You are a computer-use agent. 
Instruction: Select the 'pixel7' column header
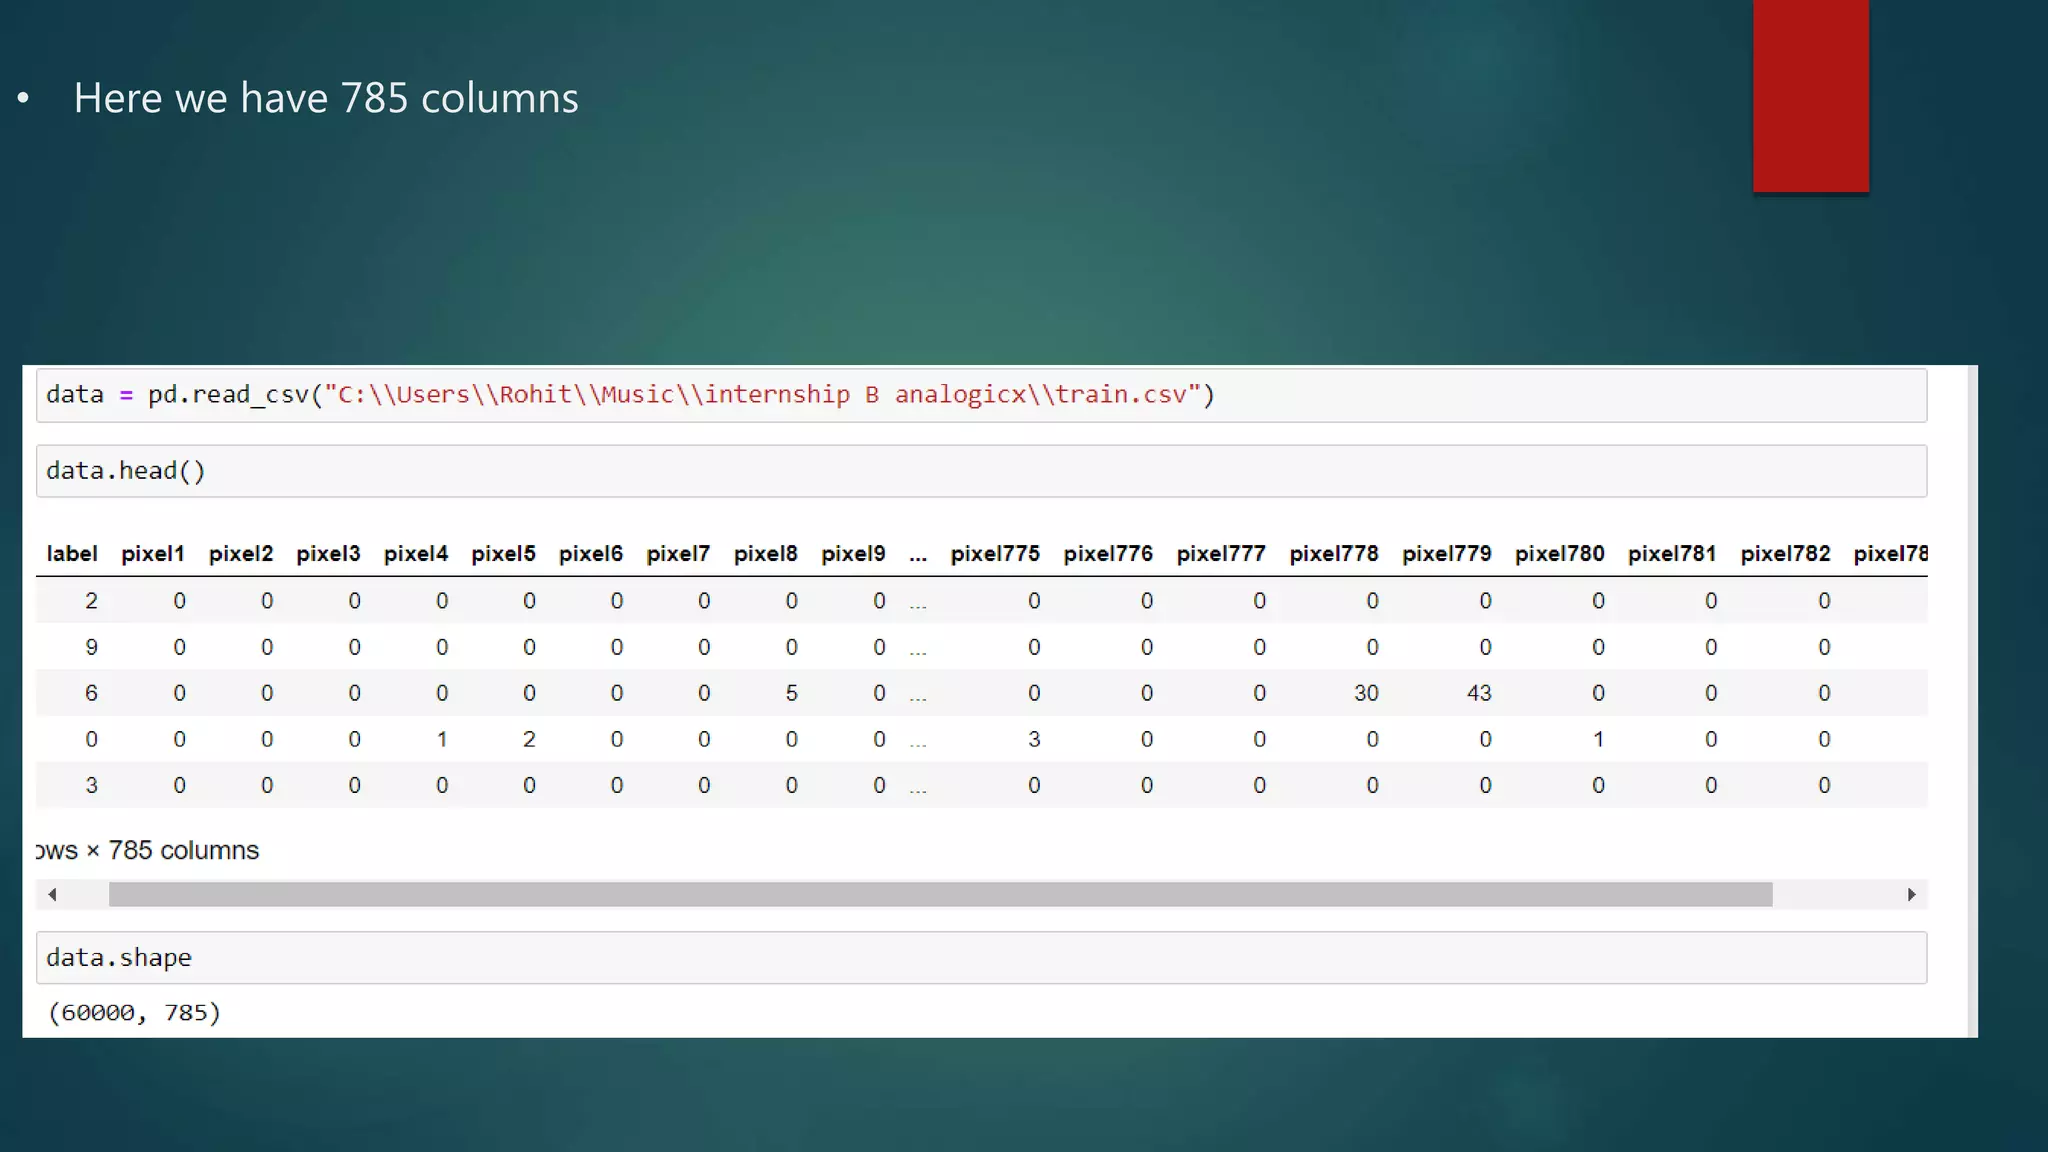click(x=678, y=554)
